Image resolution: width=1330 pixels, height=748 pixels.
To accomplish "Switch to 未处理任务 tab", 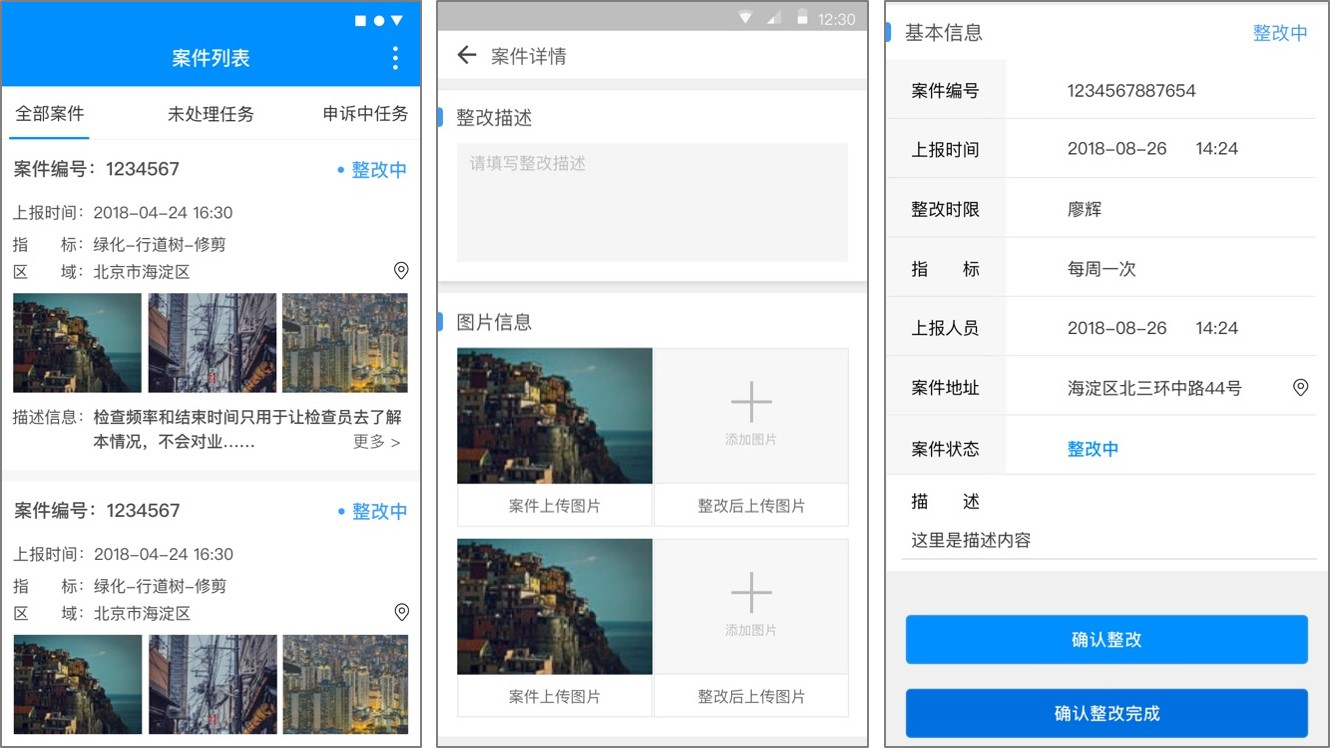I will (x=211, y=114).
